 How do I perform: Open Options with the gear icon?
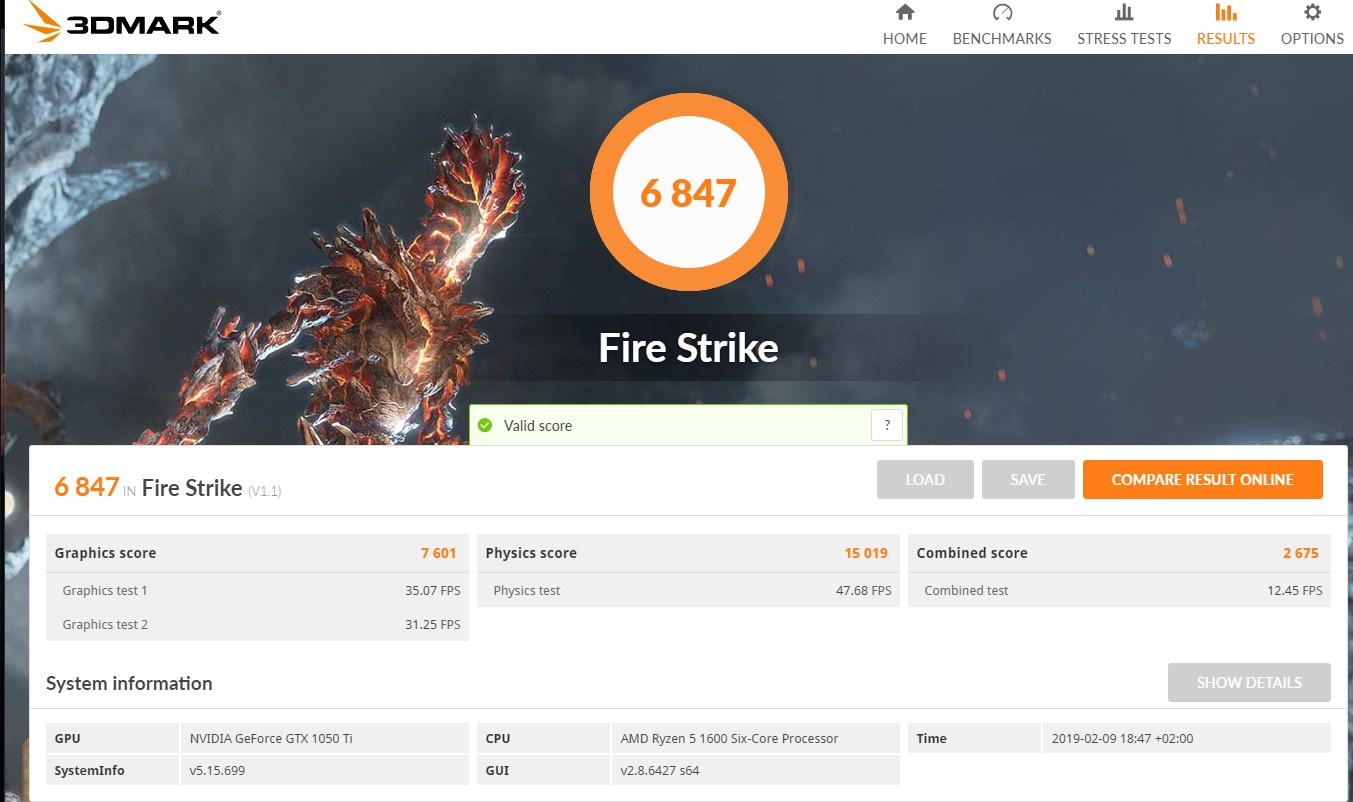1312,13
